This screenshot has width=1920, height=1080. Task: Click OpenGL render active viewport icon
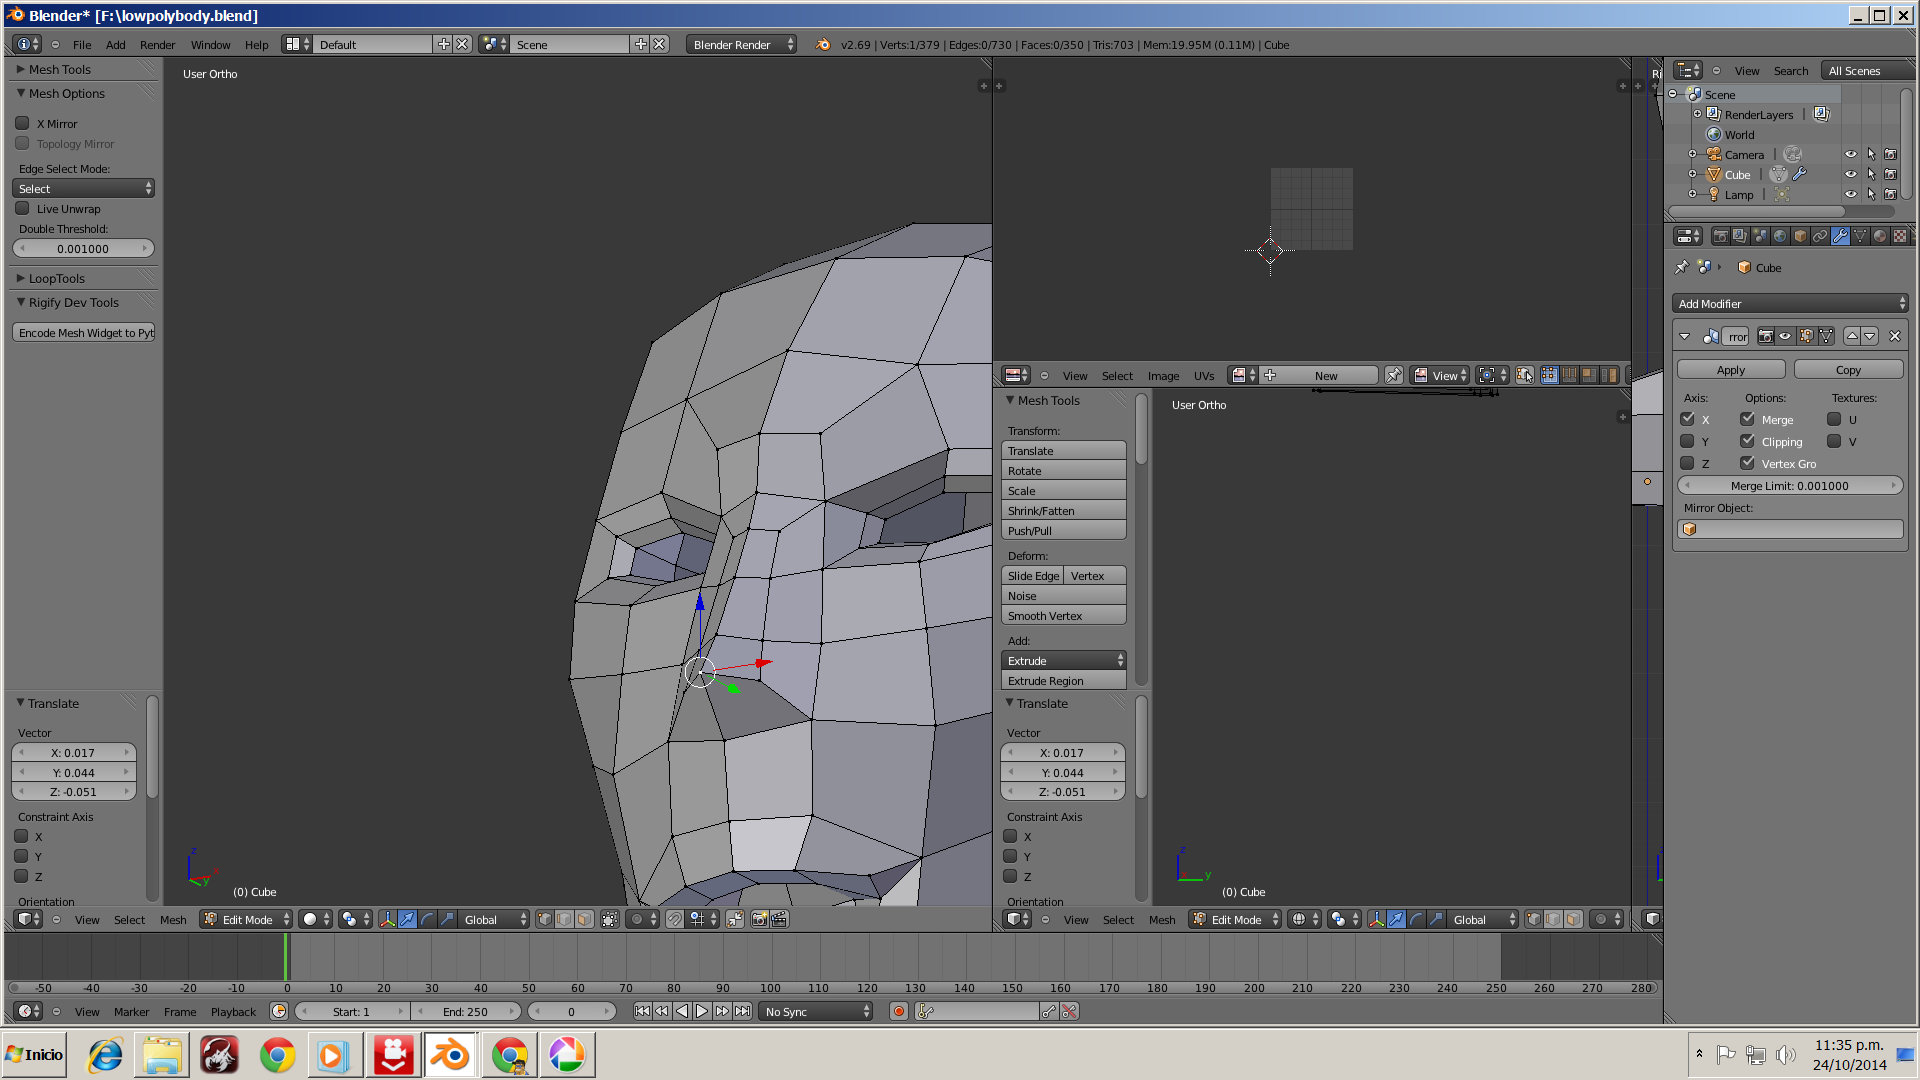(x=759, y=919)
